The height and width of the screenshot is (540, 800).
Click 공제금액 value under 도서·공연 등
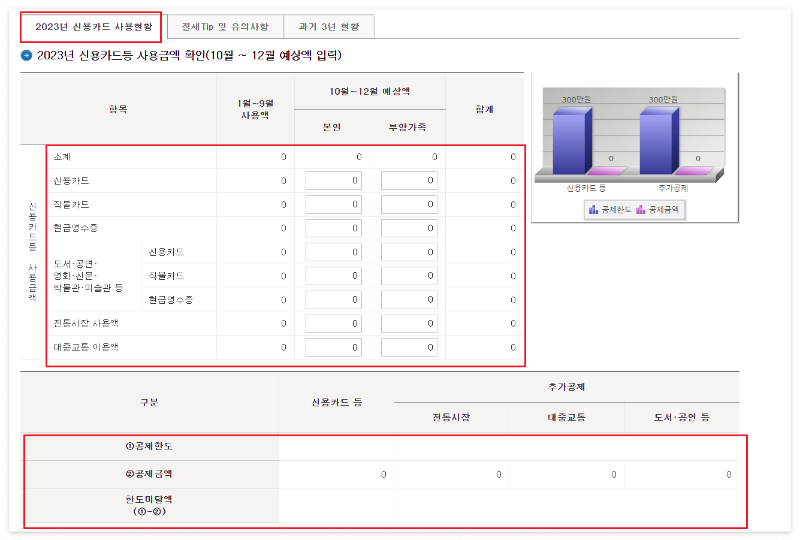point(729,475)
